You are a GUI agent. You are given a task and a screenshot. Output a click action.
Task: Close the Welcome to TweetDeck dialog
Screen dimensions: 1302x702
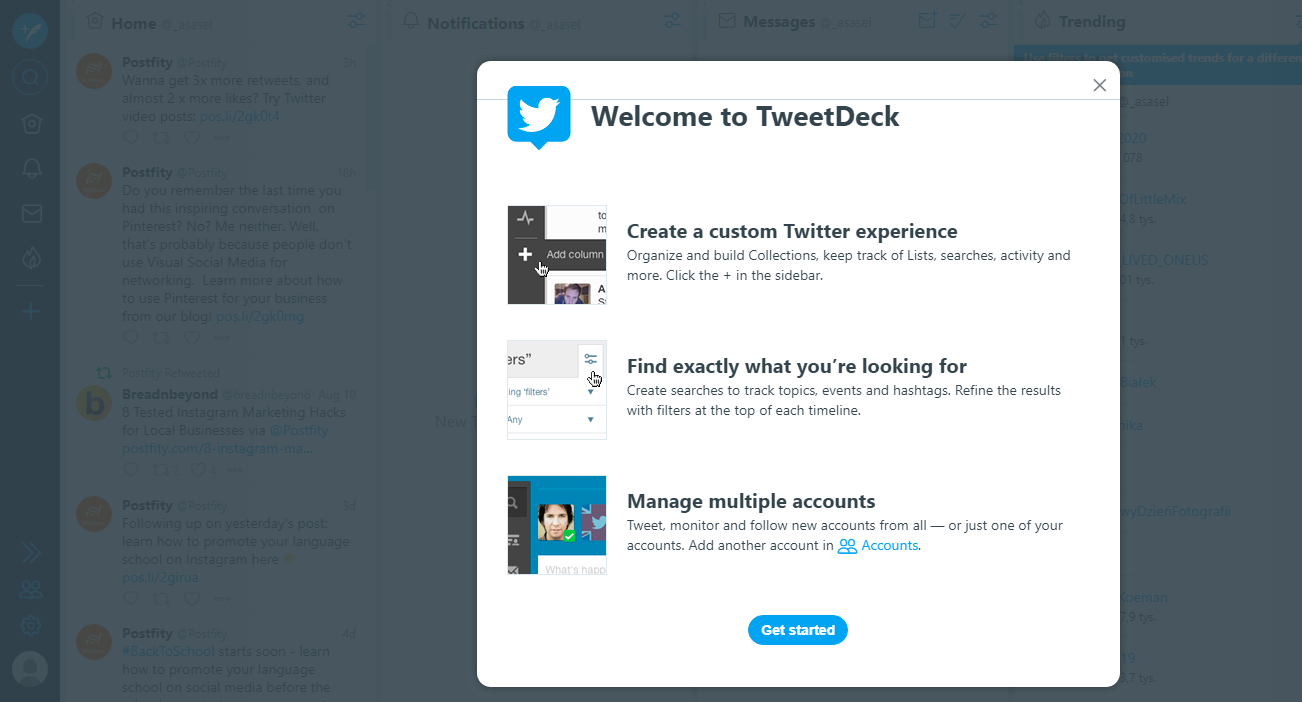click(x=1100, y=85)
